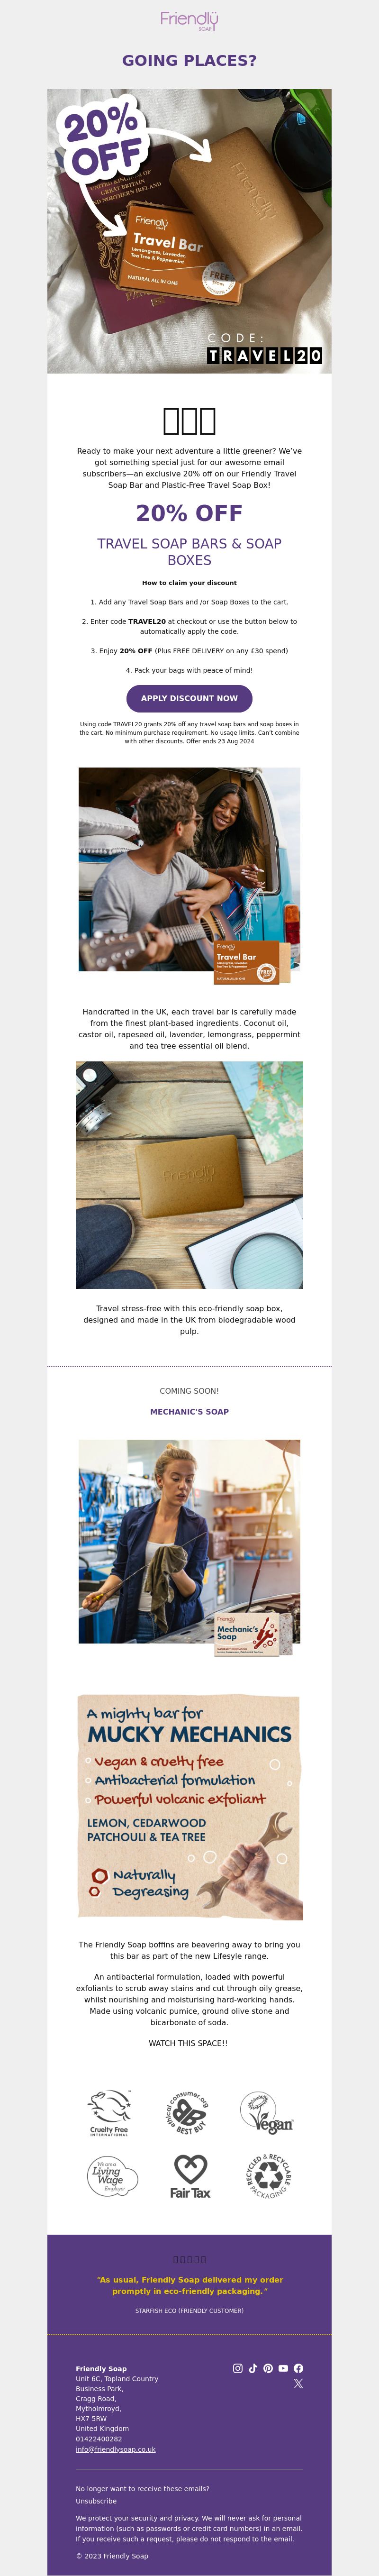Open the info@friendlysoap.co.uk email link

[116, 2449]
